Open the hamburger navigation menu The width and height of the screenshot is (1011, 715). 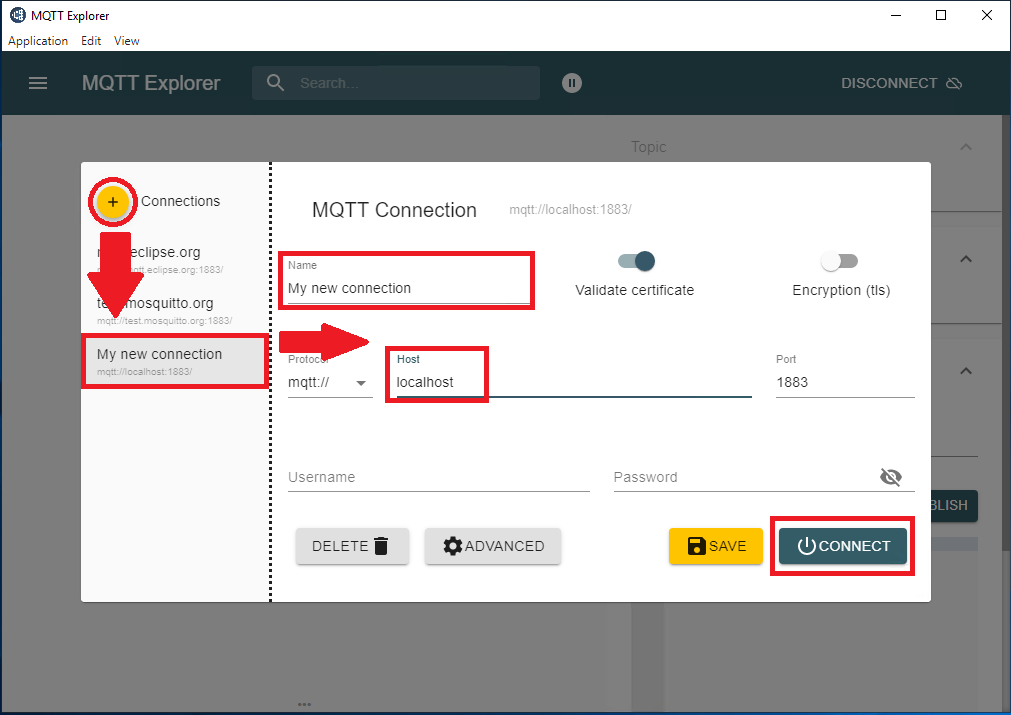(x=38, y=83)
